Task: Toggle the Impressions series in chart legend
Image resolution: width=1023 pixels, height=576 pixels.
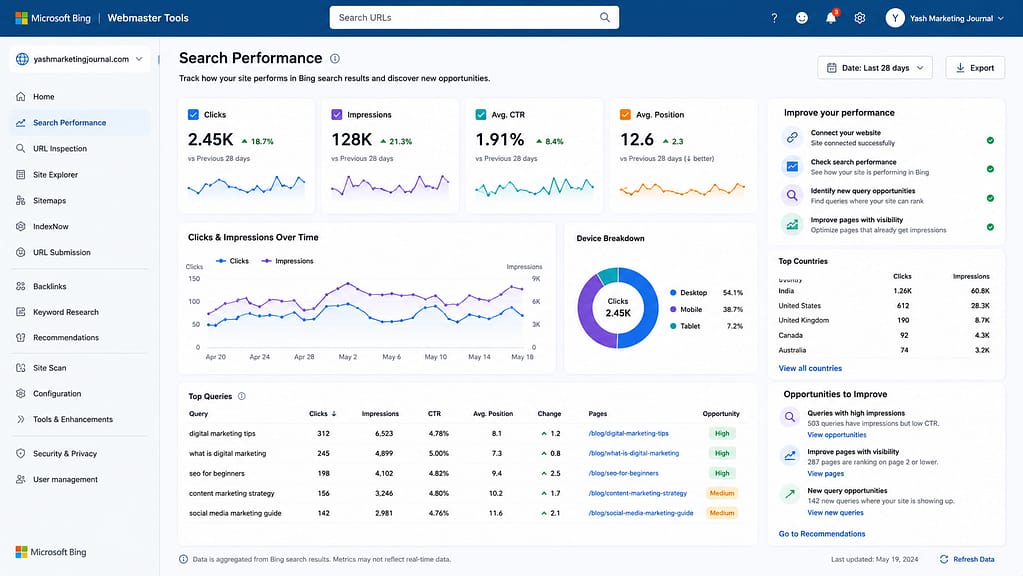Action: [x=287, y=261]
